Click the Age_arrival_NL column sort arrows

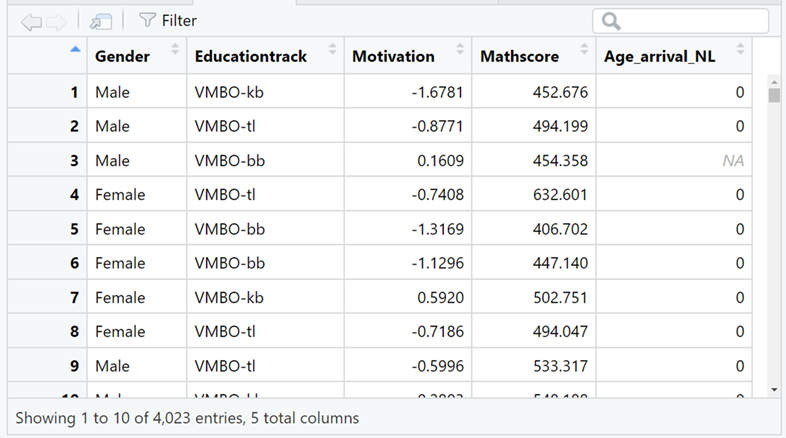tap(740, 49)
